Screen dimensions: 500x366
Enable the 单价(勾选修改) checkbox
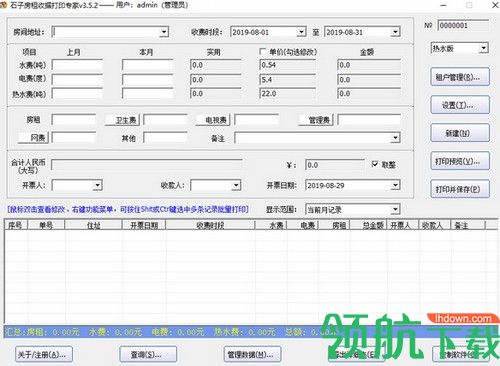click(x=262, y=52)
